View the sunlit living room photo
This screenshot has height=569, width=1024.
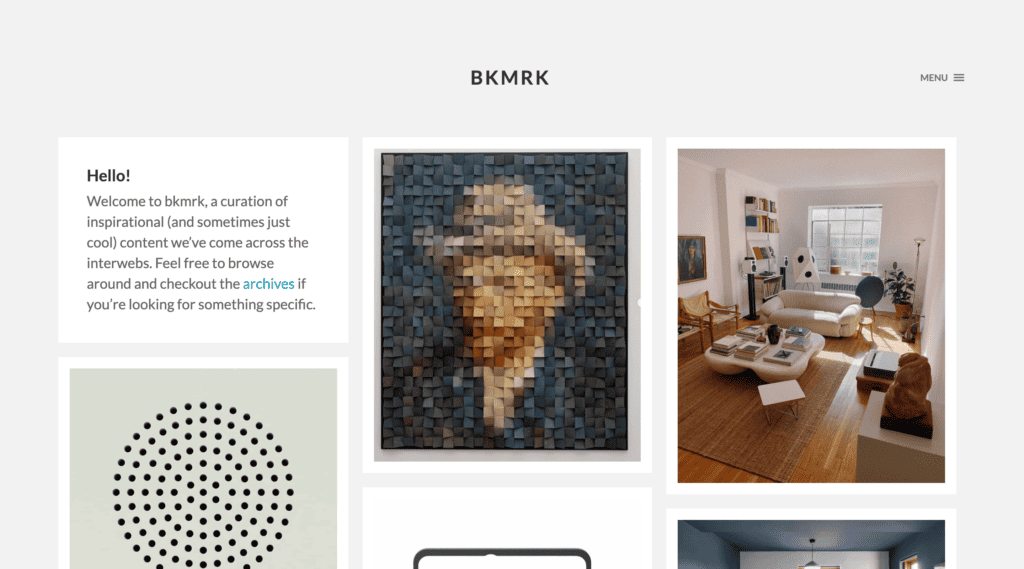810,316
